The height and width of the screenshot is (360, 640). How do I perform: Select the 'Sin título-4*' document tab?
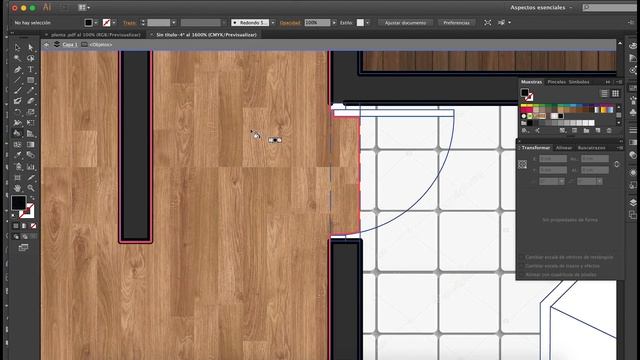(206, 35)
